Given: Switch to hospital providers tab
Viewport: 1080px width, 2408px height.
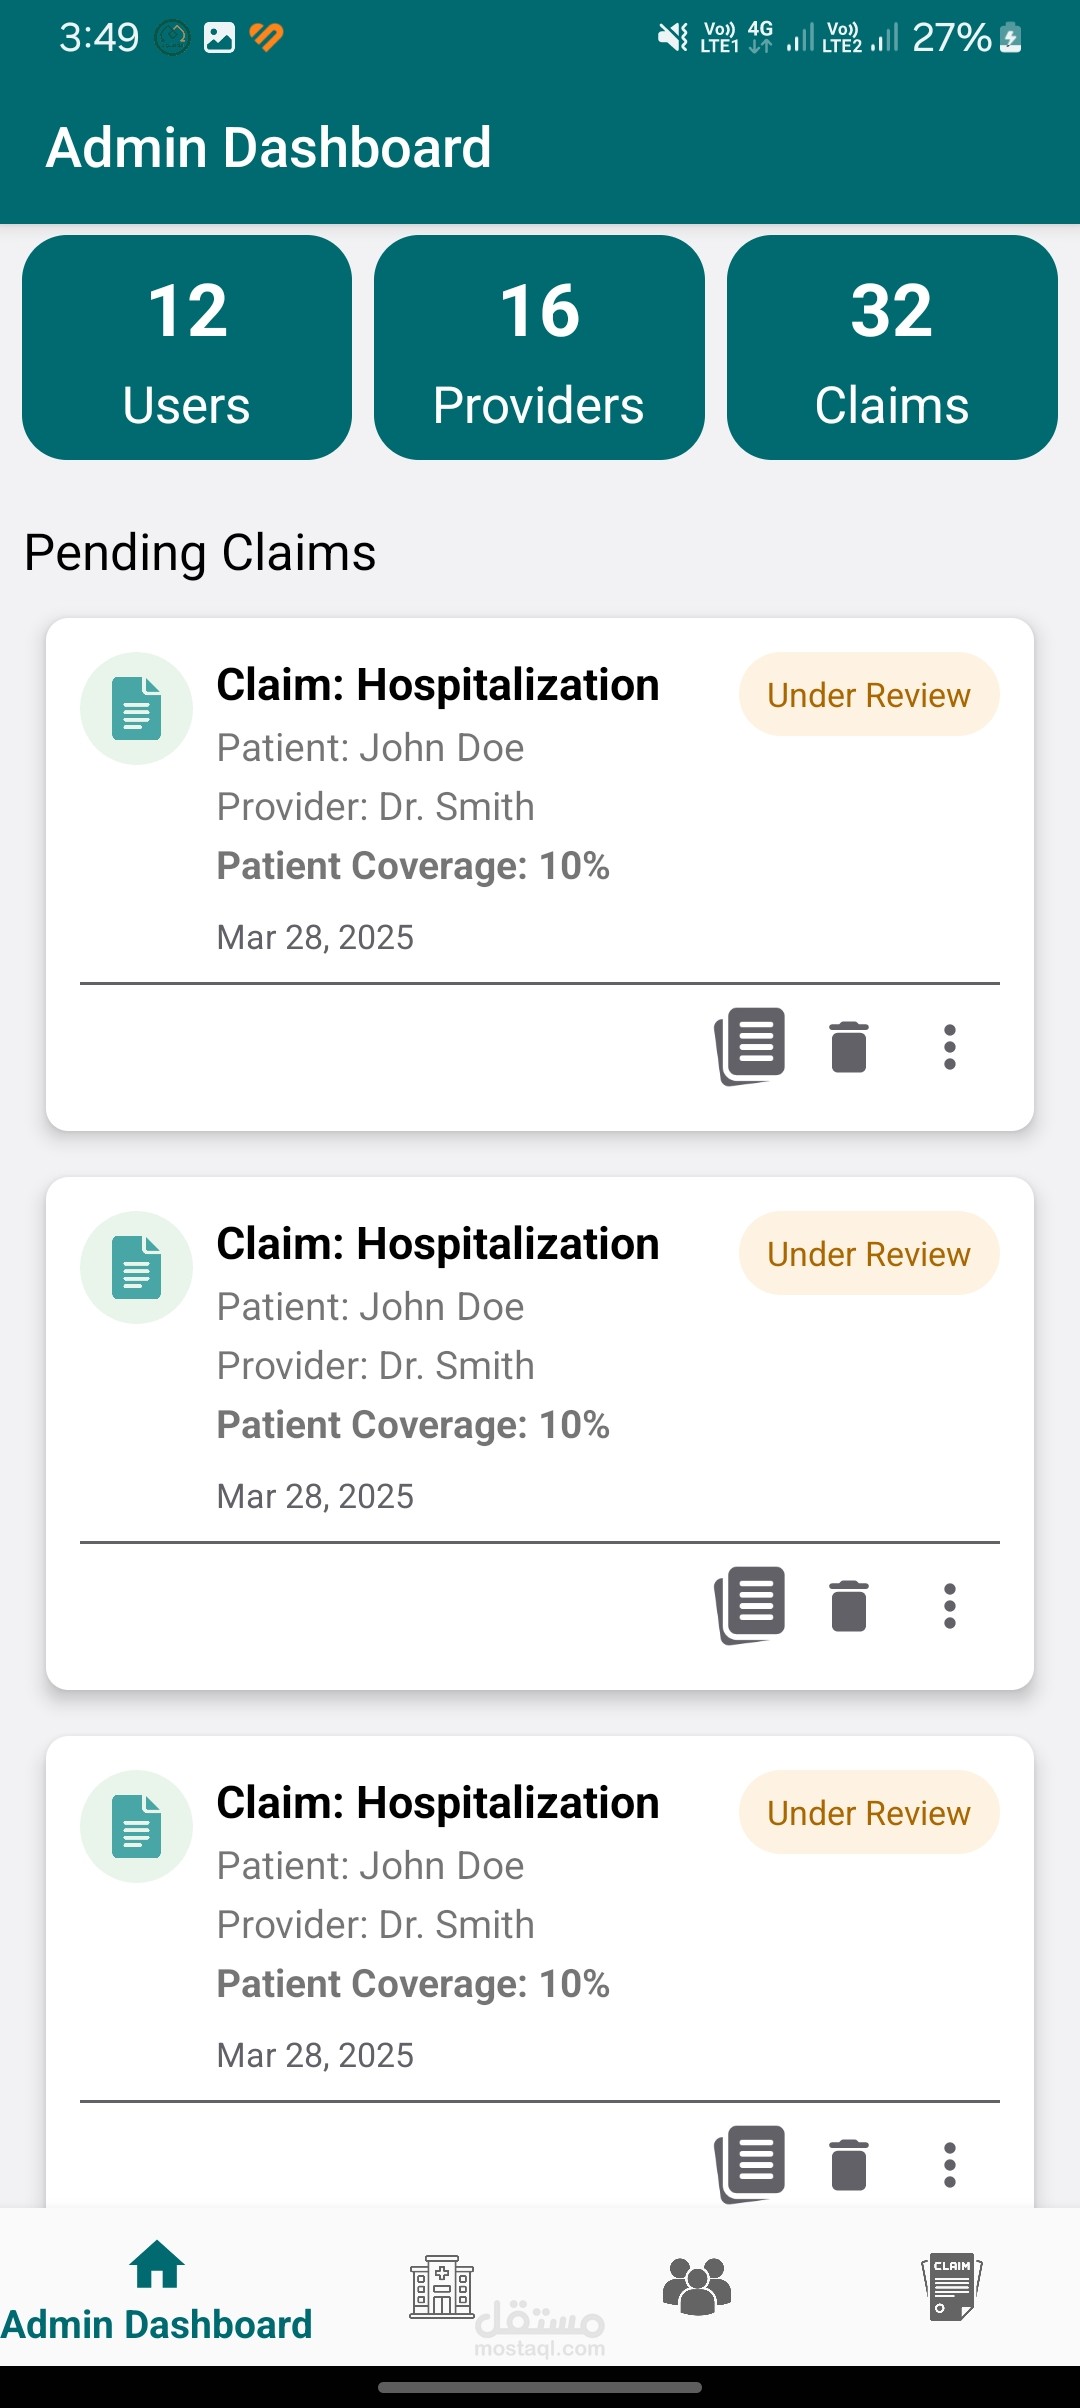Looking at the screenshot, I should 441,2286.
